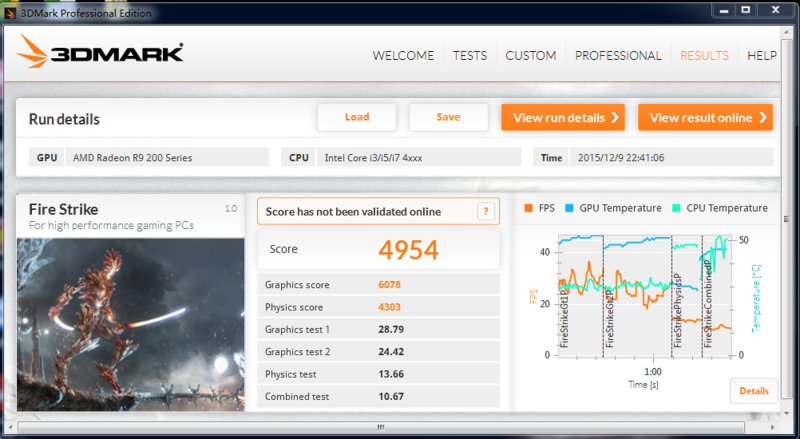This screenshot has height=439, width=800.
Task: Open View result online
Action: pos(706,117)
